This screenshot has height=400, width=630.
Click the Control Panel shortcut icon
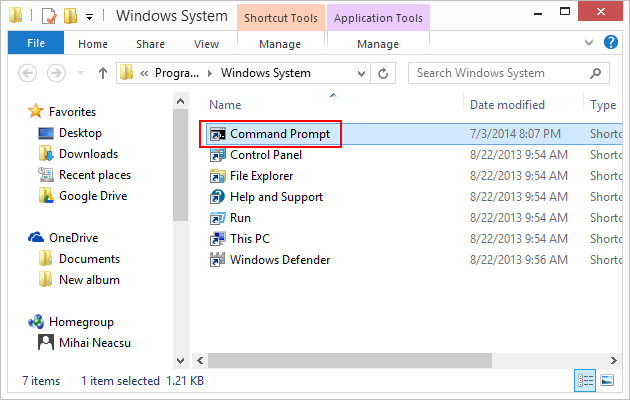coord(218,155)
